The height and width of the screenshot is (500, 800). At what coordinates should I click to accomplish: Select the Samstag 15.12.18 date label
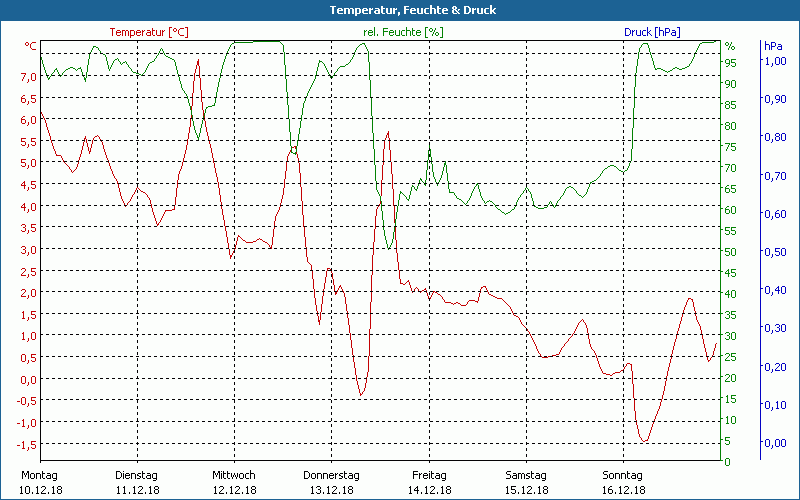(x=525, y=482)
